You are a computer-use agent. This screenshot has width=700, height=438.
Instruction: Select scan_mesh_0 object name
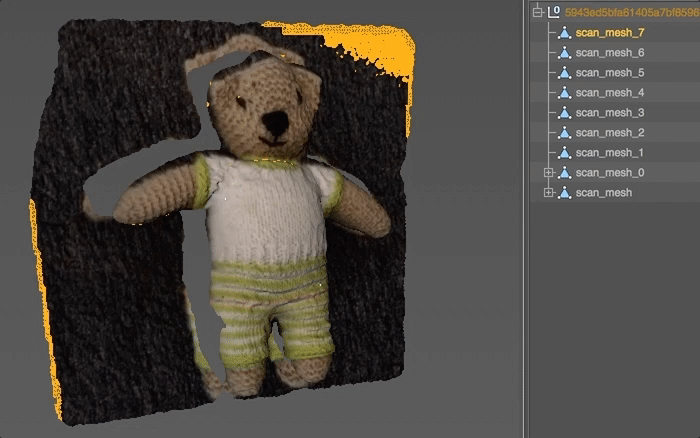click(610, 173)
